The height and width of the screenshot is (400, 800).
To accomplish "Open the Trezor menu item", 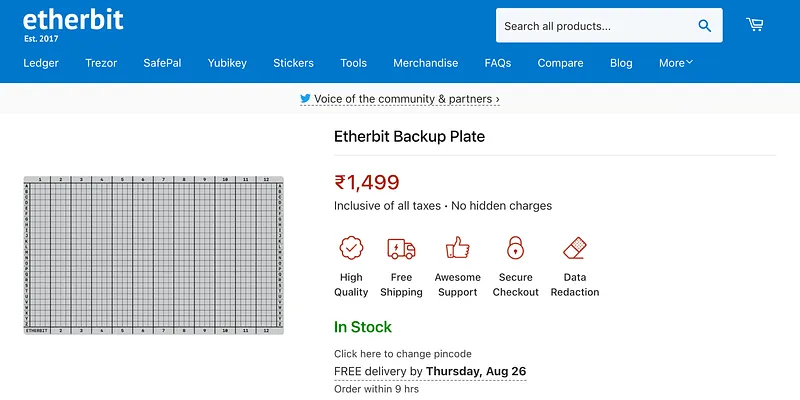I will tap(101, 63).
